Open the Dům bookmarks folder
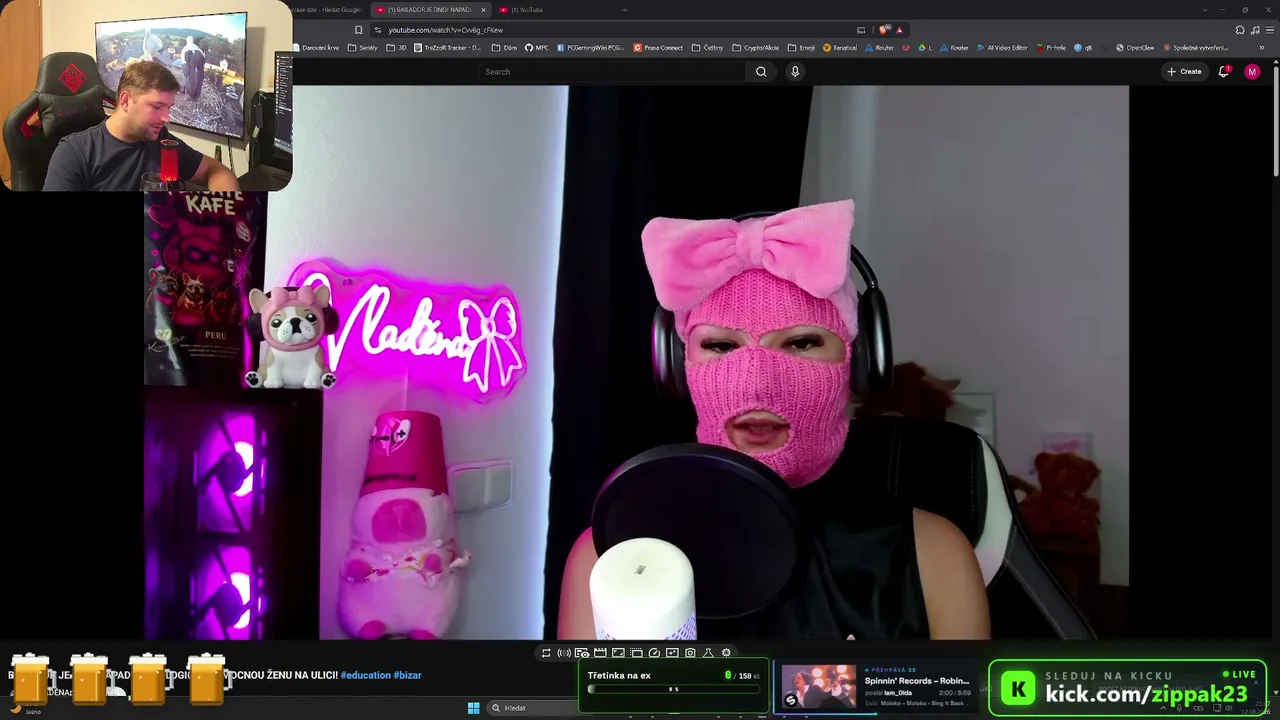This screenshot has width=1280, height=720. tap(505, 48)
